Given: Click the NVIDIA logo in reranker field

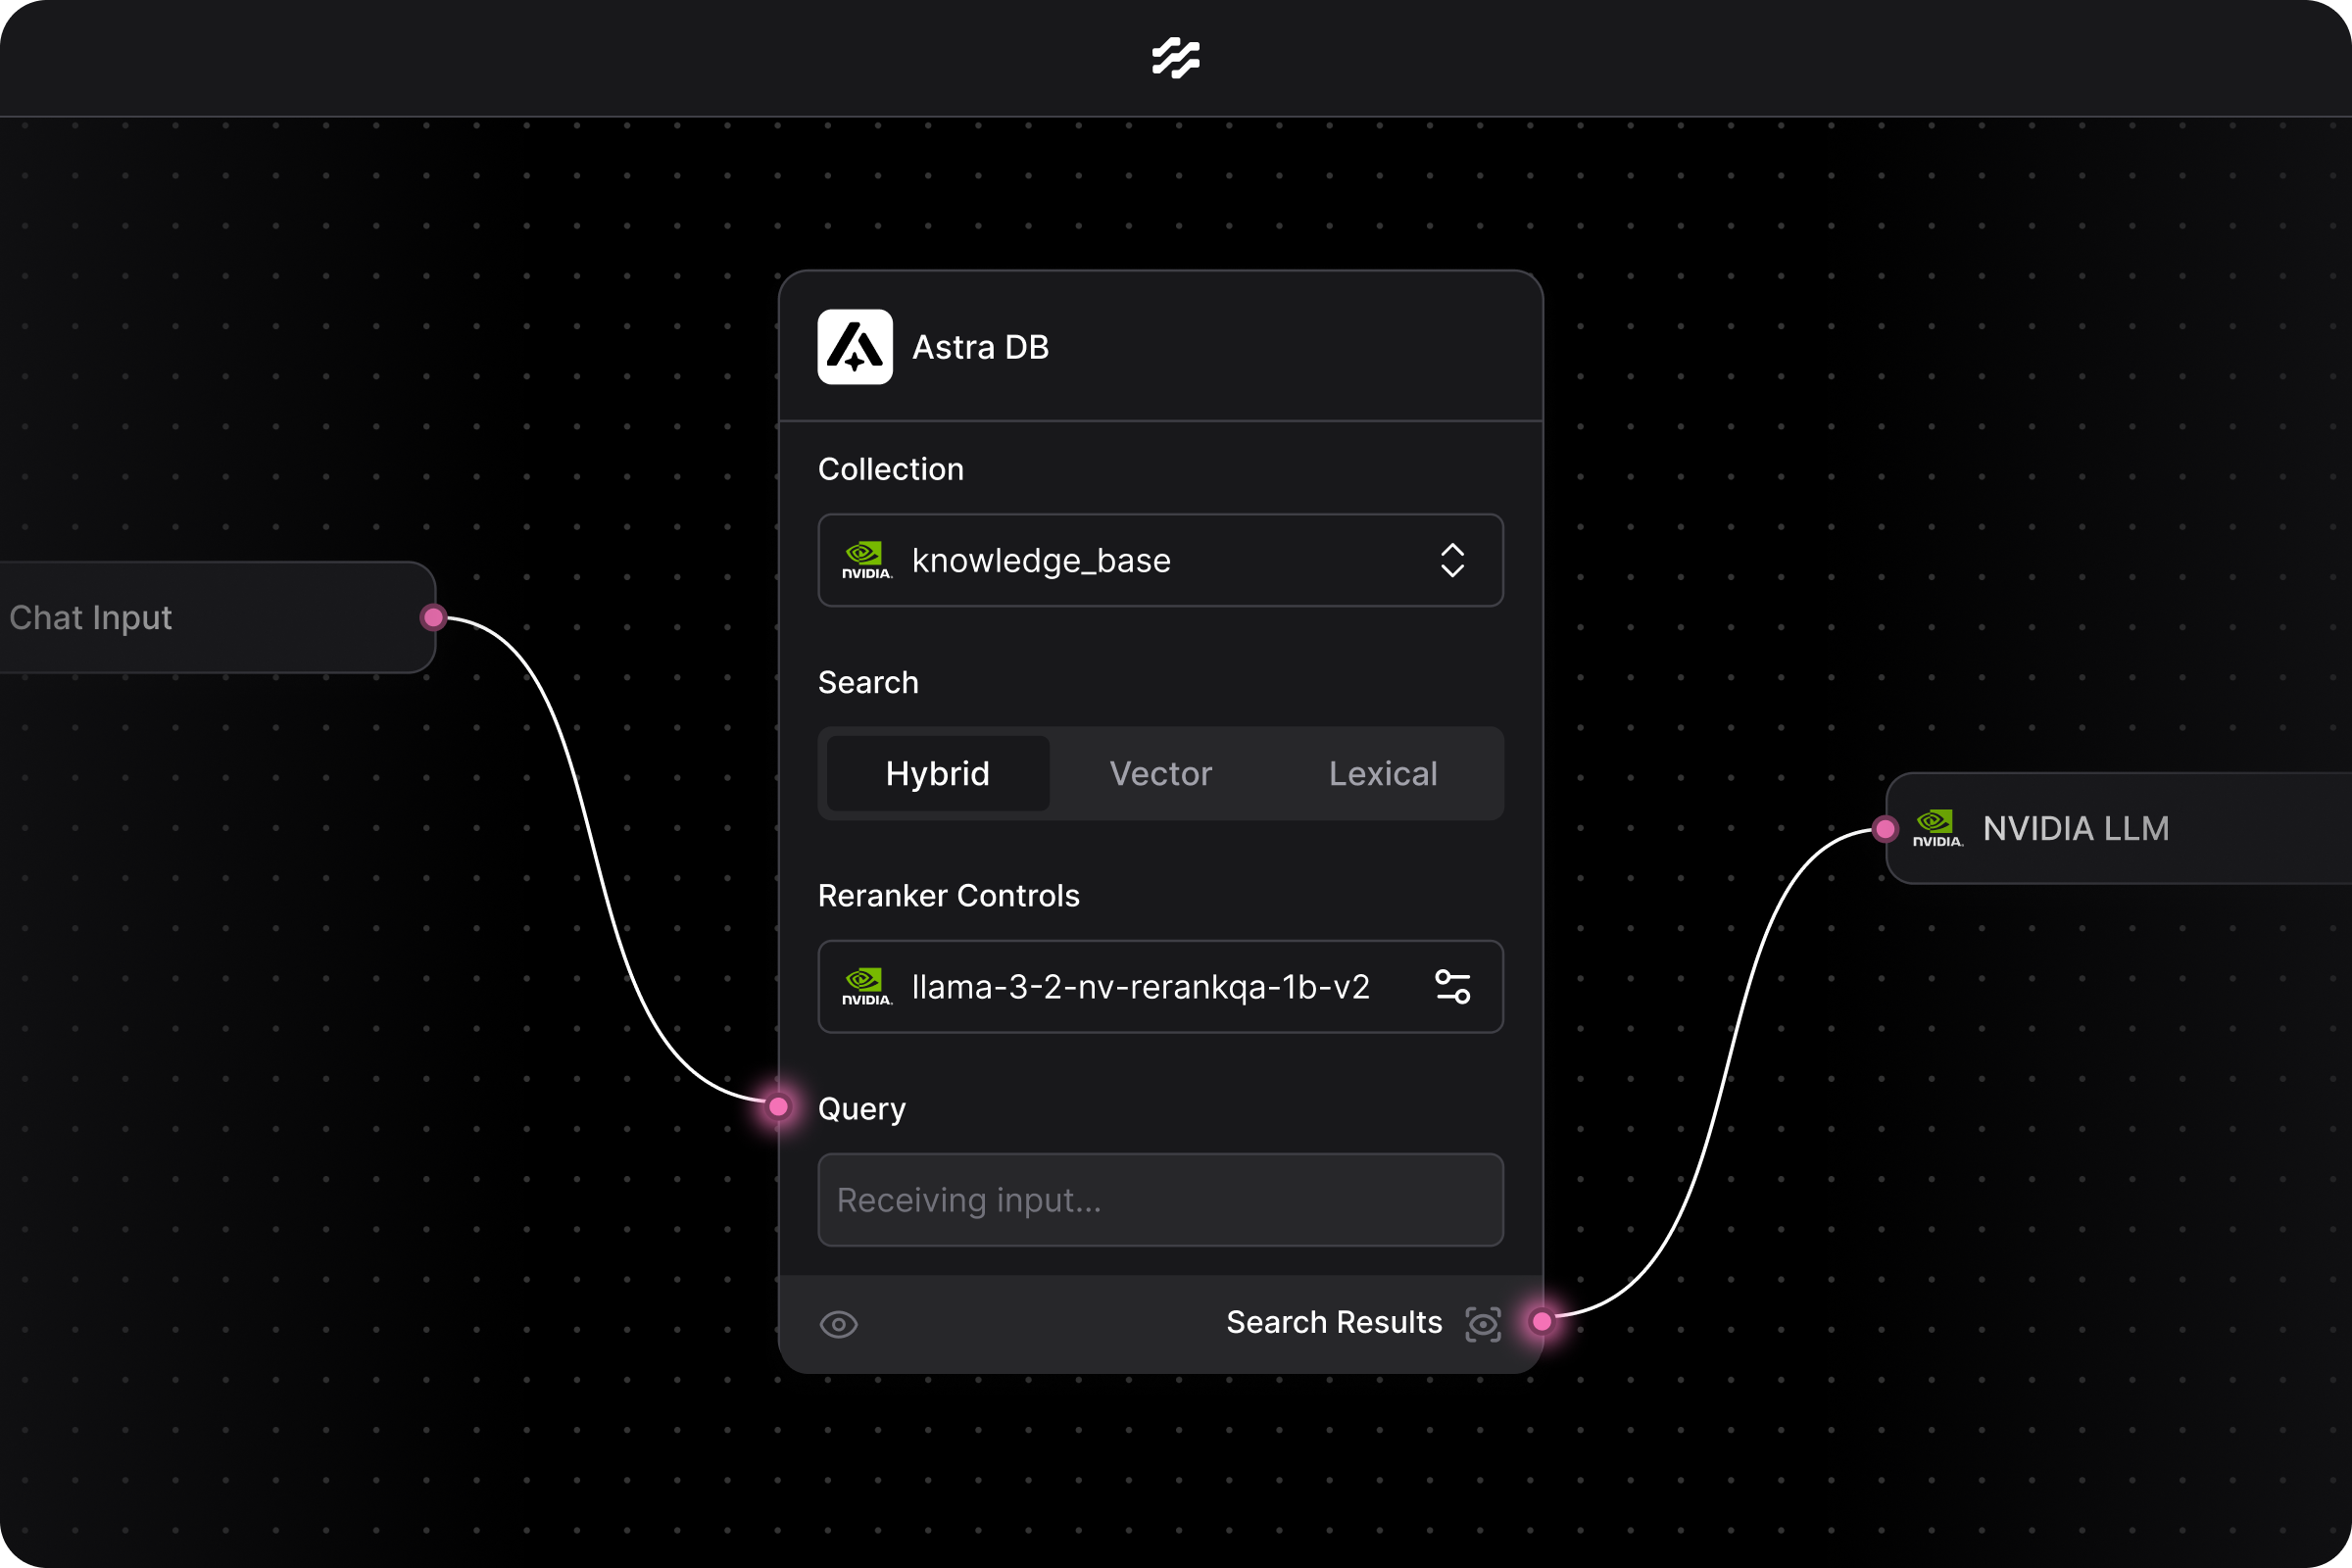Looking at the screenshot, I should tap(866, 987).
